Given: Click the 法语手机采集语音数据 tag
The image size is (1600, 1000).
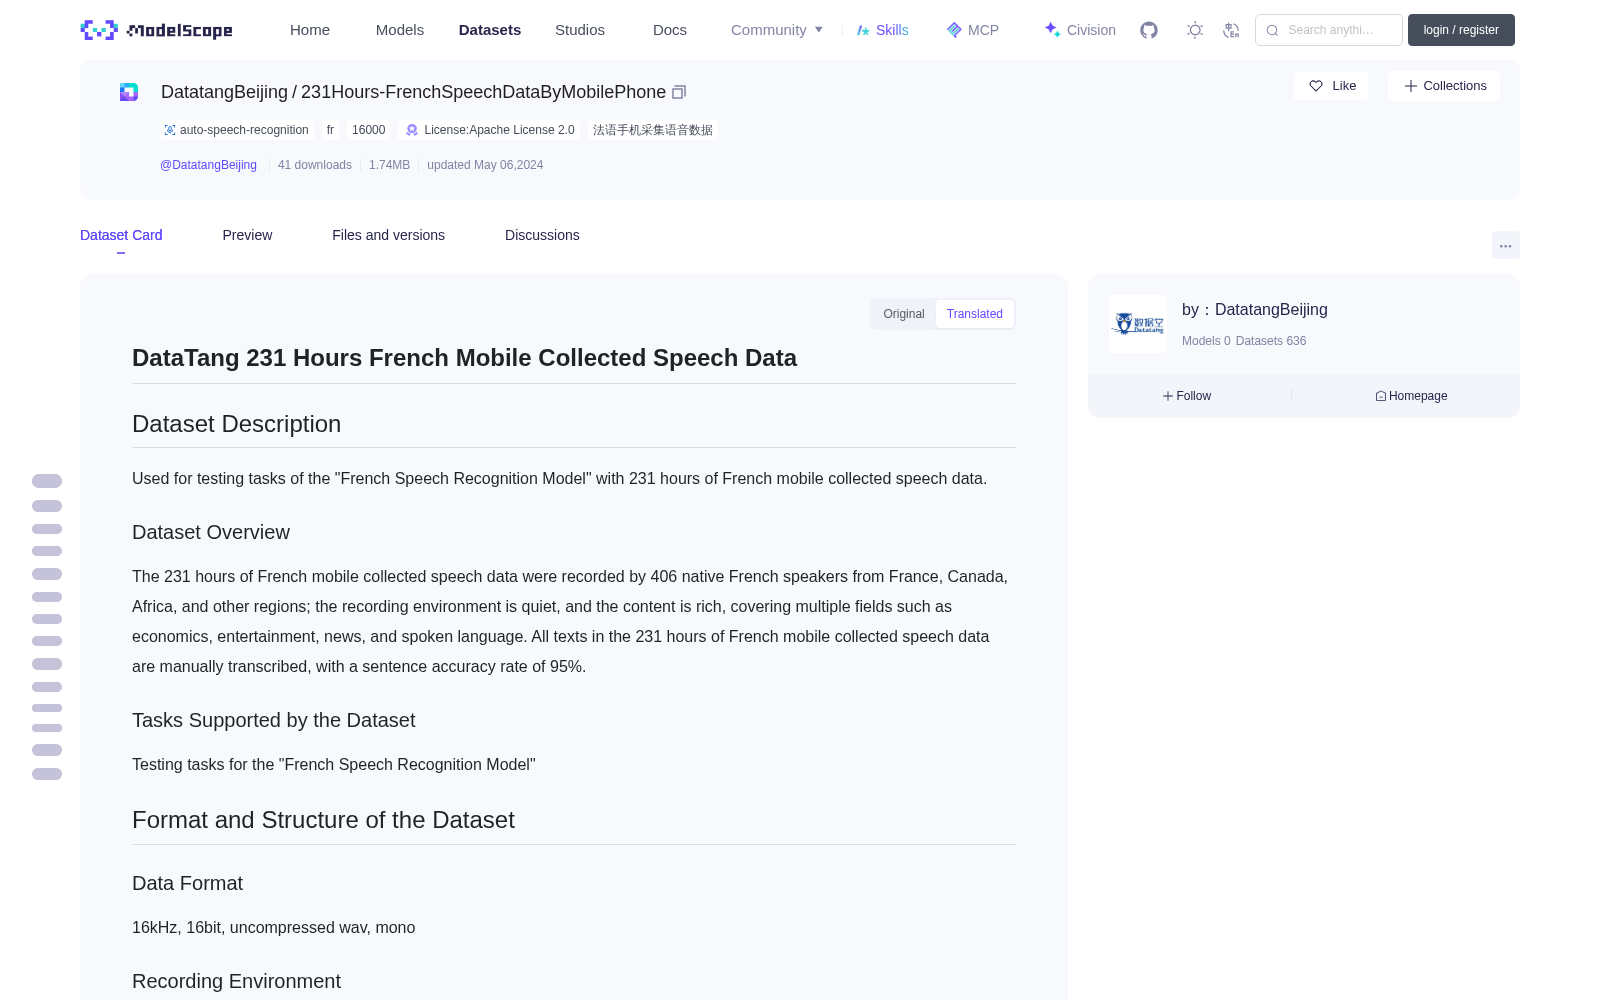Looking at the screenshot, I should (653, 130).
